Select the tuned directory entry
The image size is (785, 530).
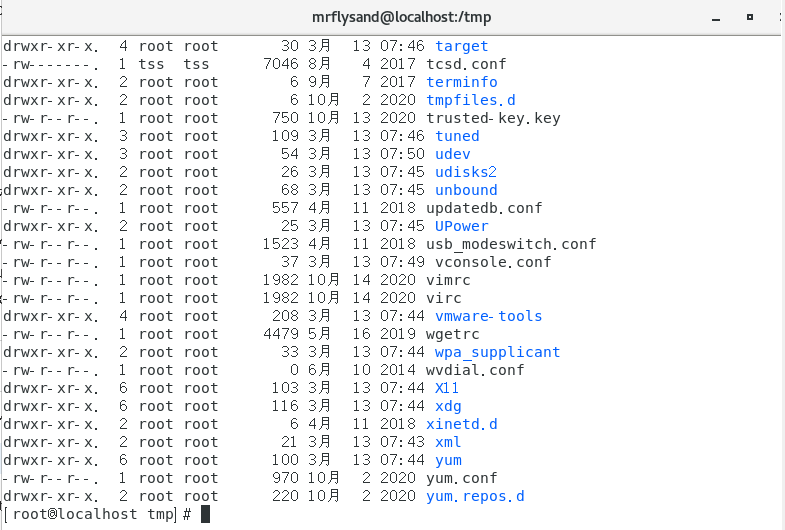(457, 136)
